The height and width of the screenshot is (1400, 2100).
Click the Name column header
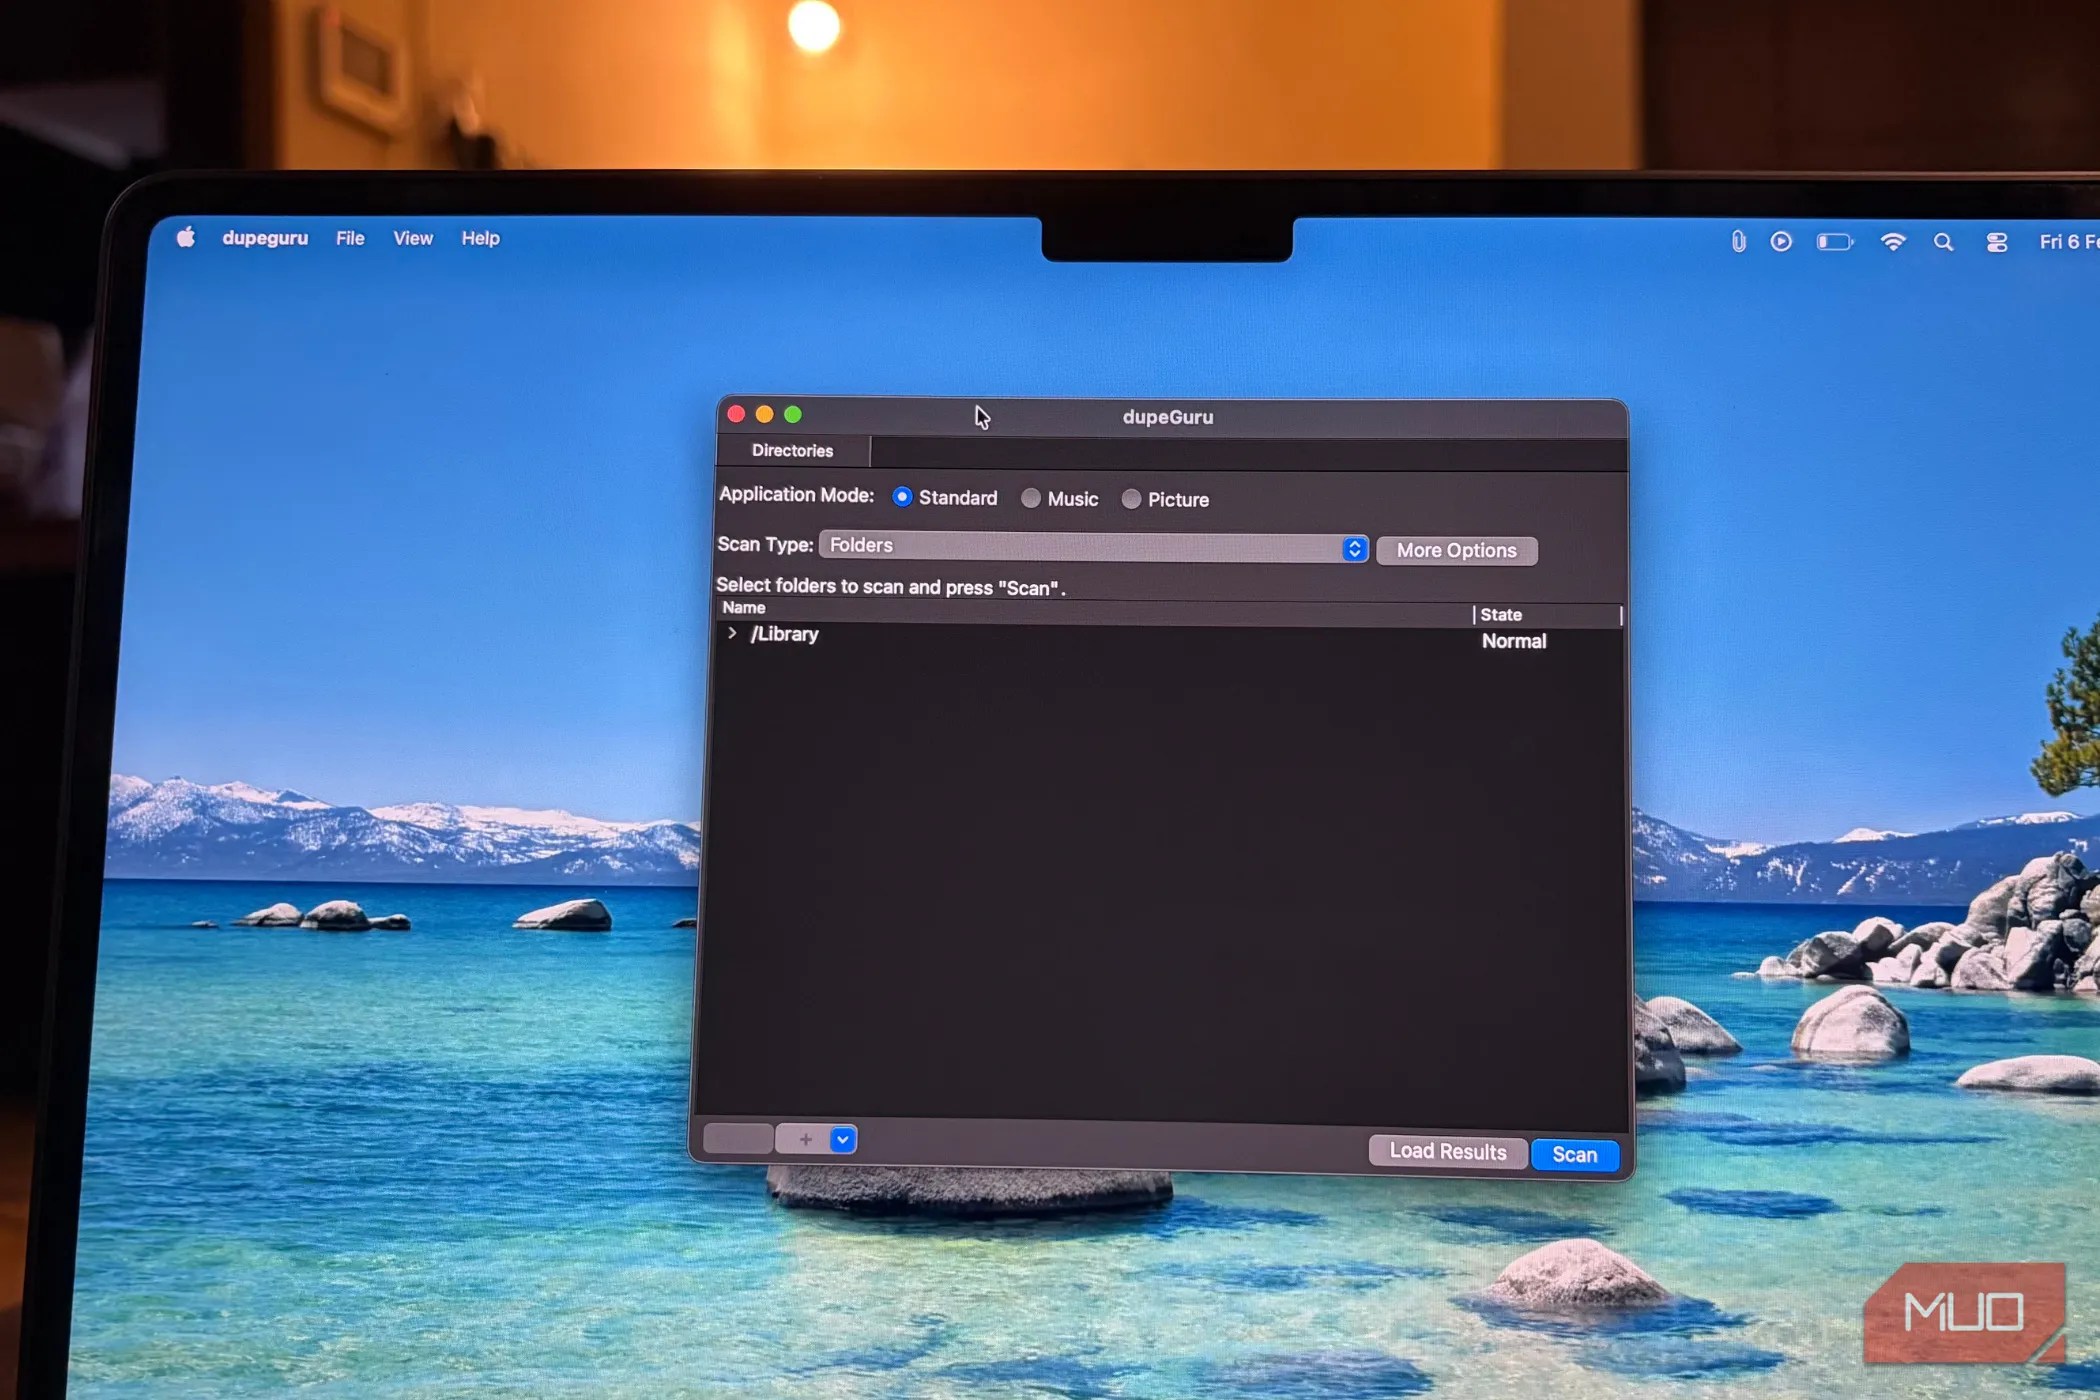[x=743, y=607]
